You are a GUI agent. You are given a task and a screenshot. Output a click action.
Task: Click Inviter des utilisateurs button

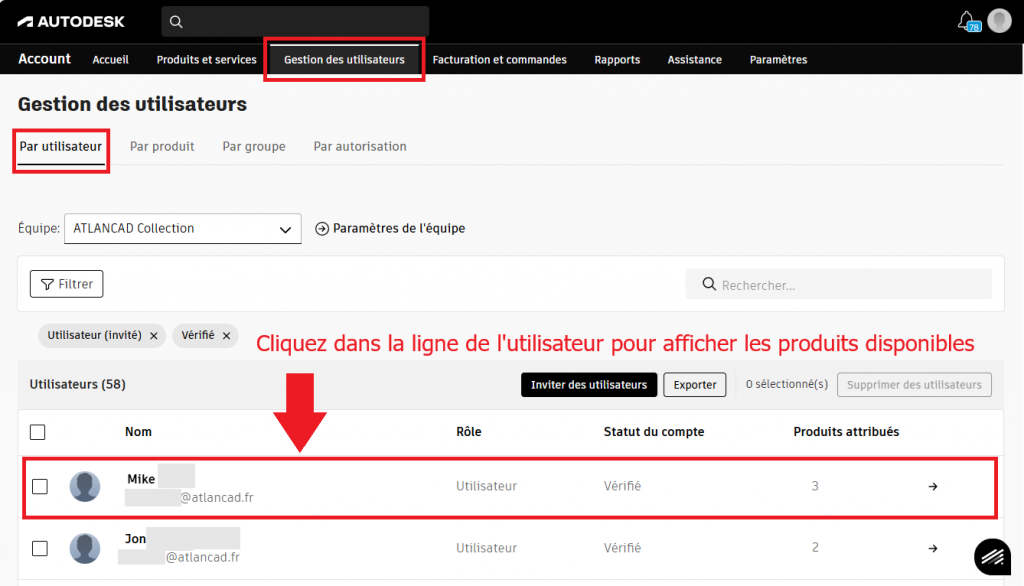(x=588, y=385)
